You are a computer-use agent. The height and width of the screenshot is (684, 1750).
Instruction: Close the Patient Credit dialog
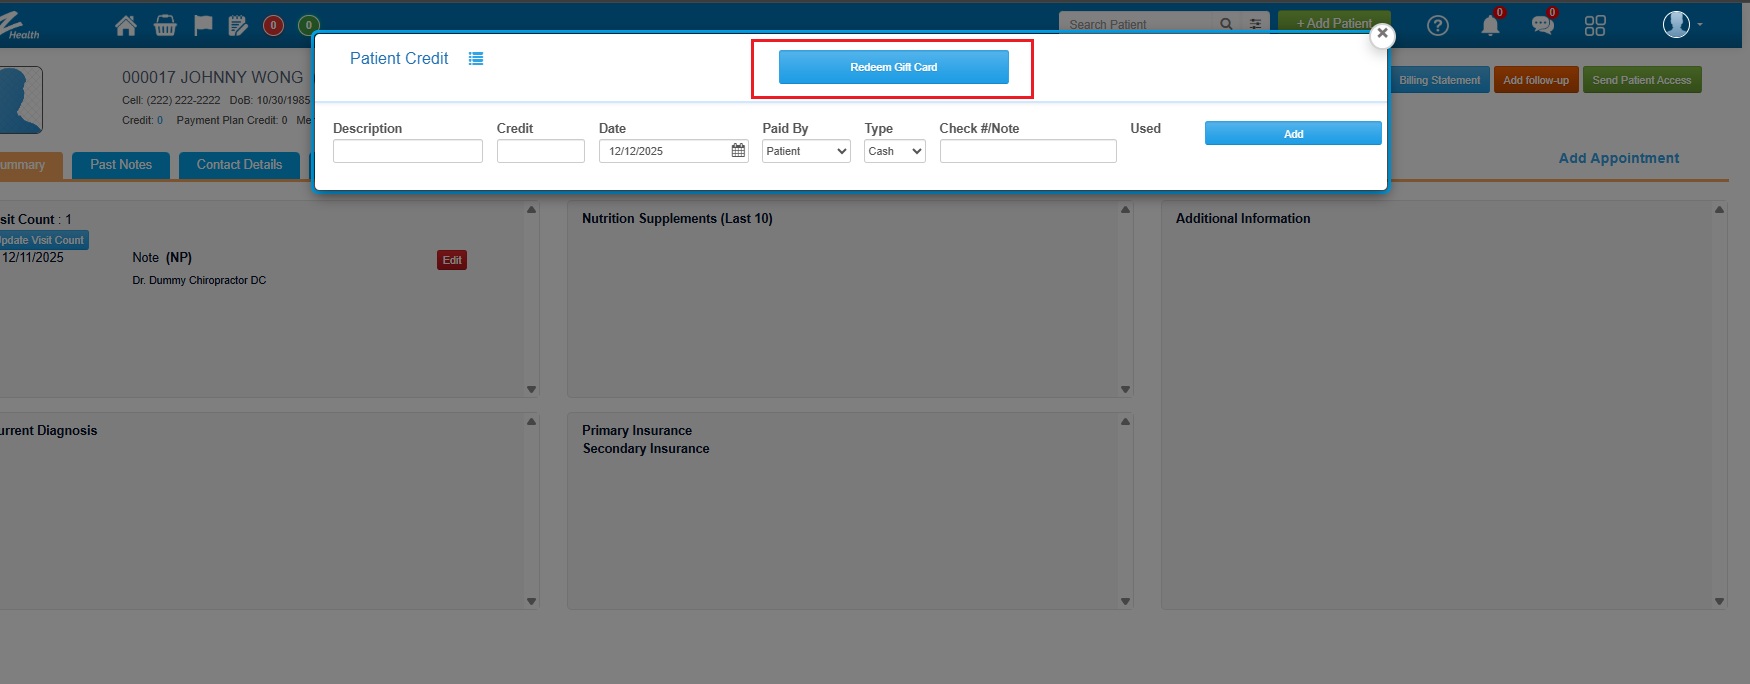pos(1382,34)
